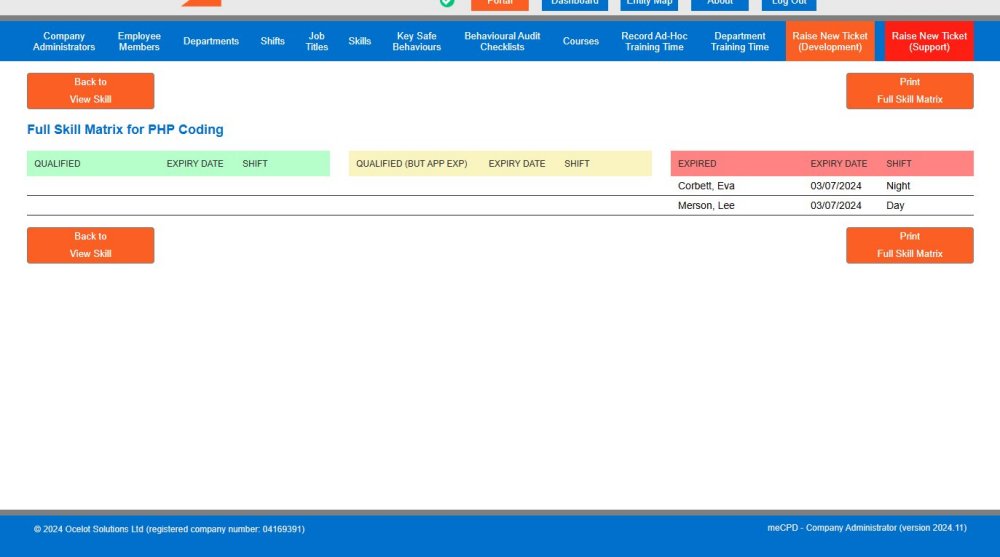
Task: Raise a new Development ticket
Action: [x=830, y=41]
